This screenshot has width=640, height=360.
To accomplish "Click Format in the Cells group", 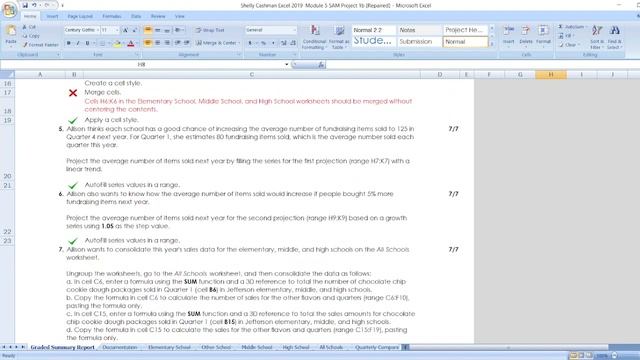I will coord(543,37).
